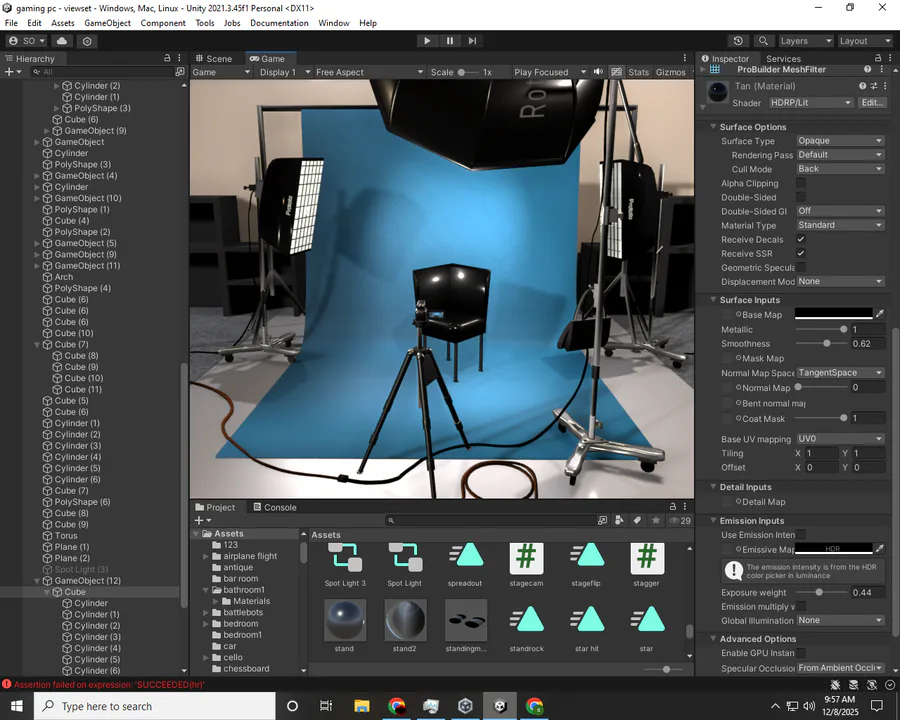
Task: Toggle the Hierarchy panel lock icon
Action: [167, 58]
